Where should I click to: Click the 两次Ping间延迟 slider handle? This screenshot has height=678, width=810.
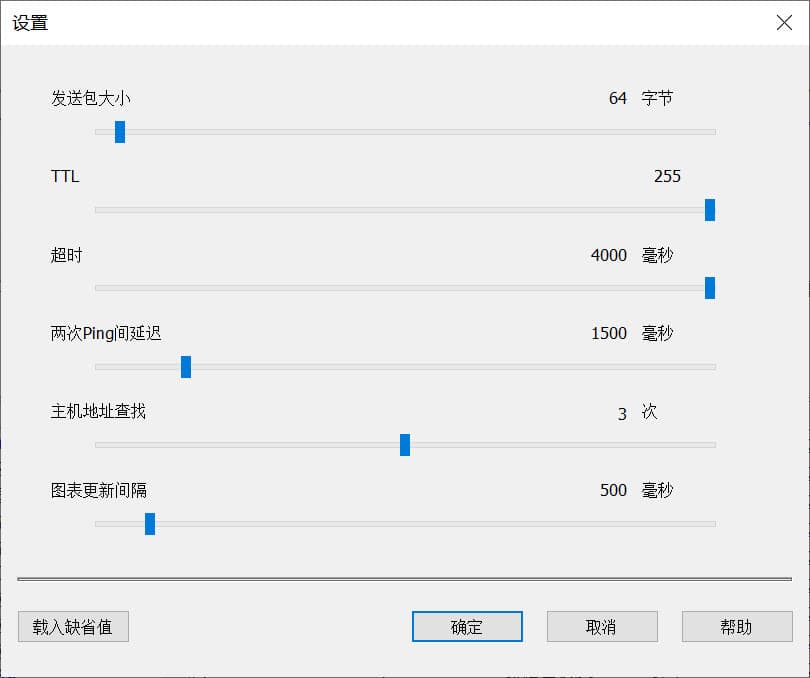(186, 367)
